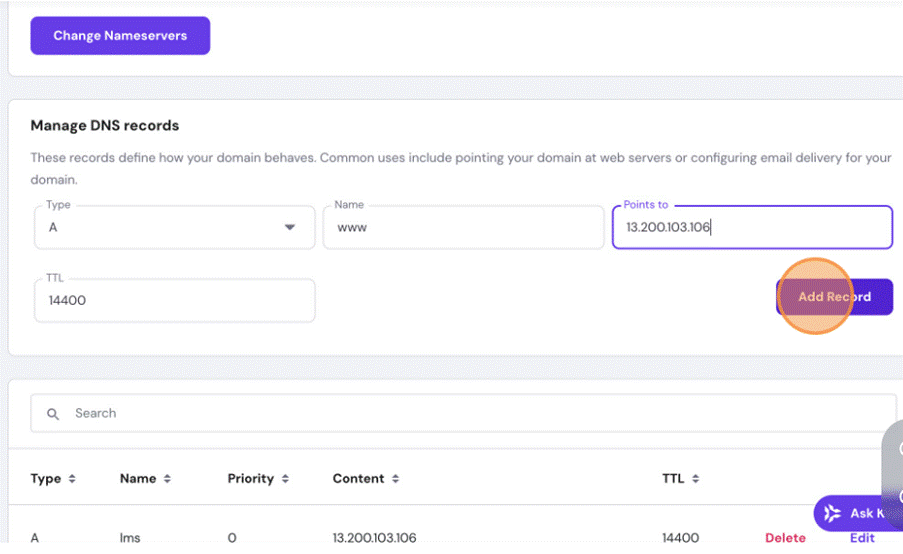Delete the lms A record
This screenshot has width=903, height=554.
coord(785,538)
